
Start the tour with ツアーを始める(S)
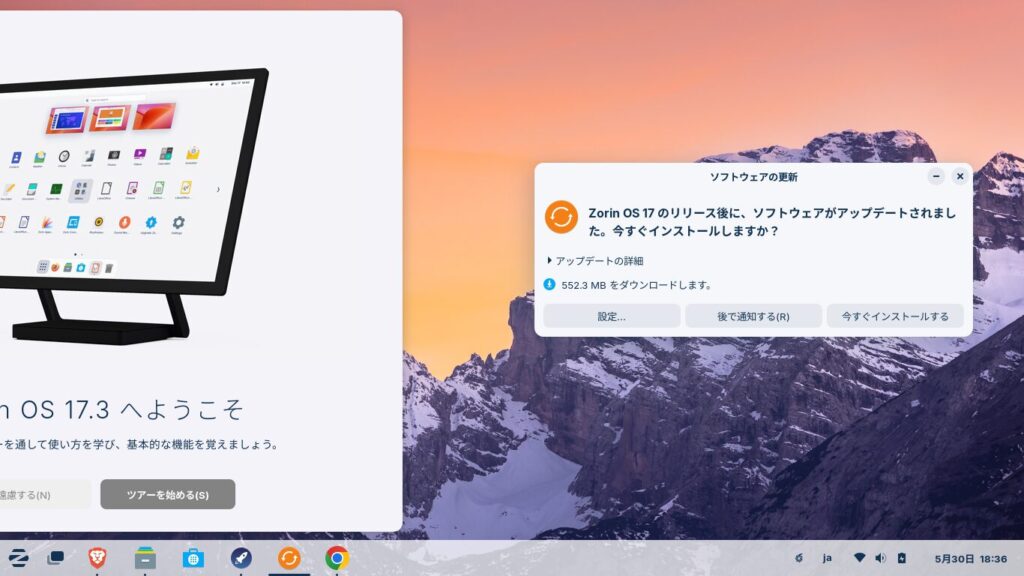tap(167, 494)
